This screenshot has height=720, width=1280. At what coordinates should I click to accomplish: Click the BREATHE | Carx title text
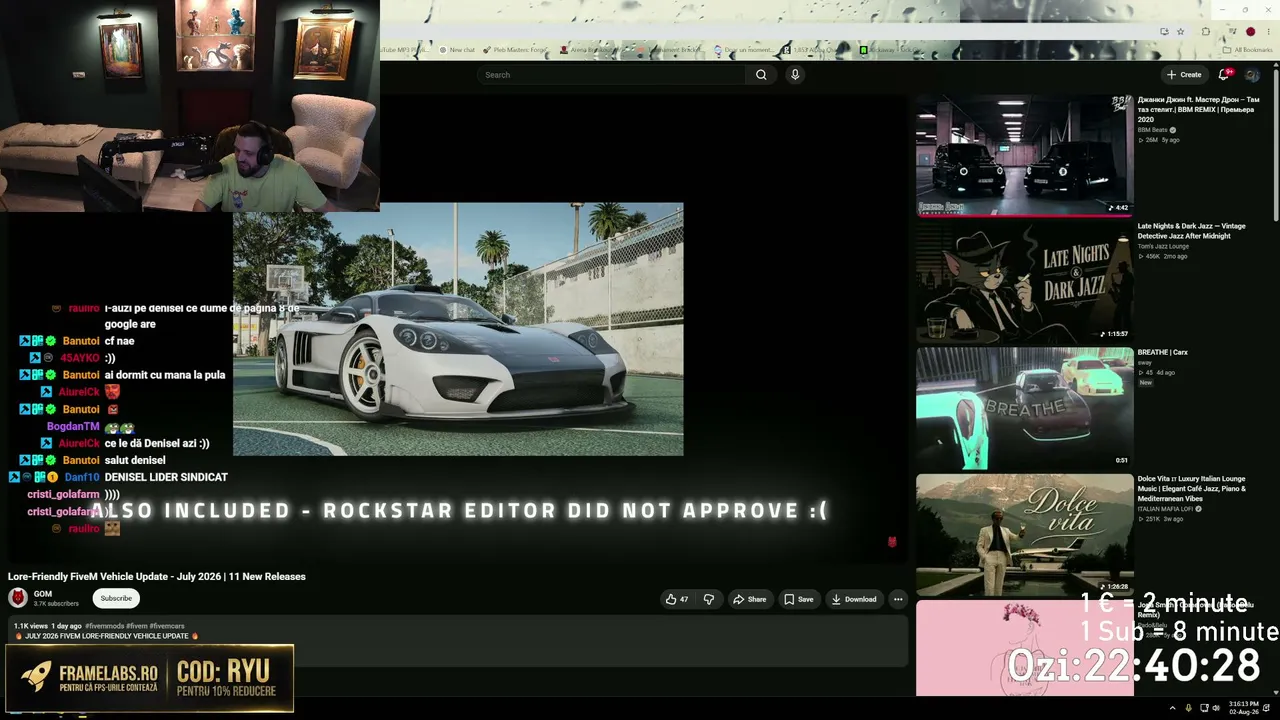pyautogui.click(x=1162, y=352)
